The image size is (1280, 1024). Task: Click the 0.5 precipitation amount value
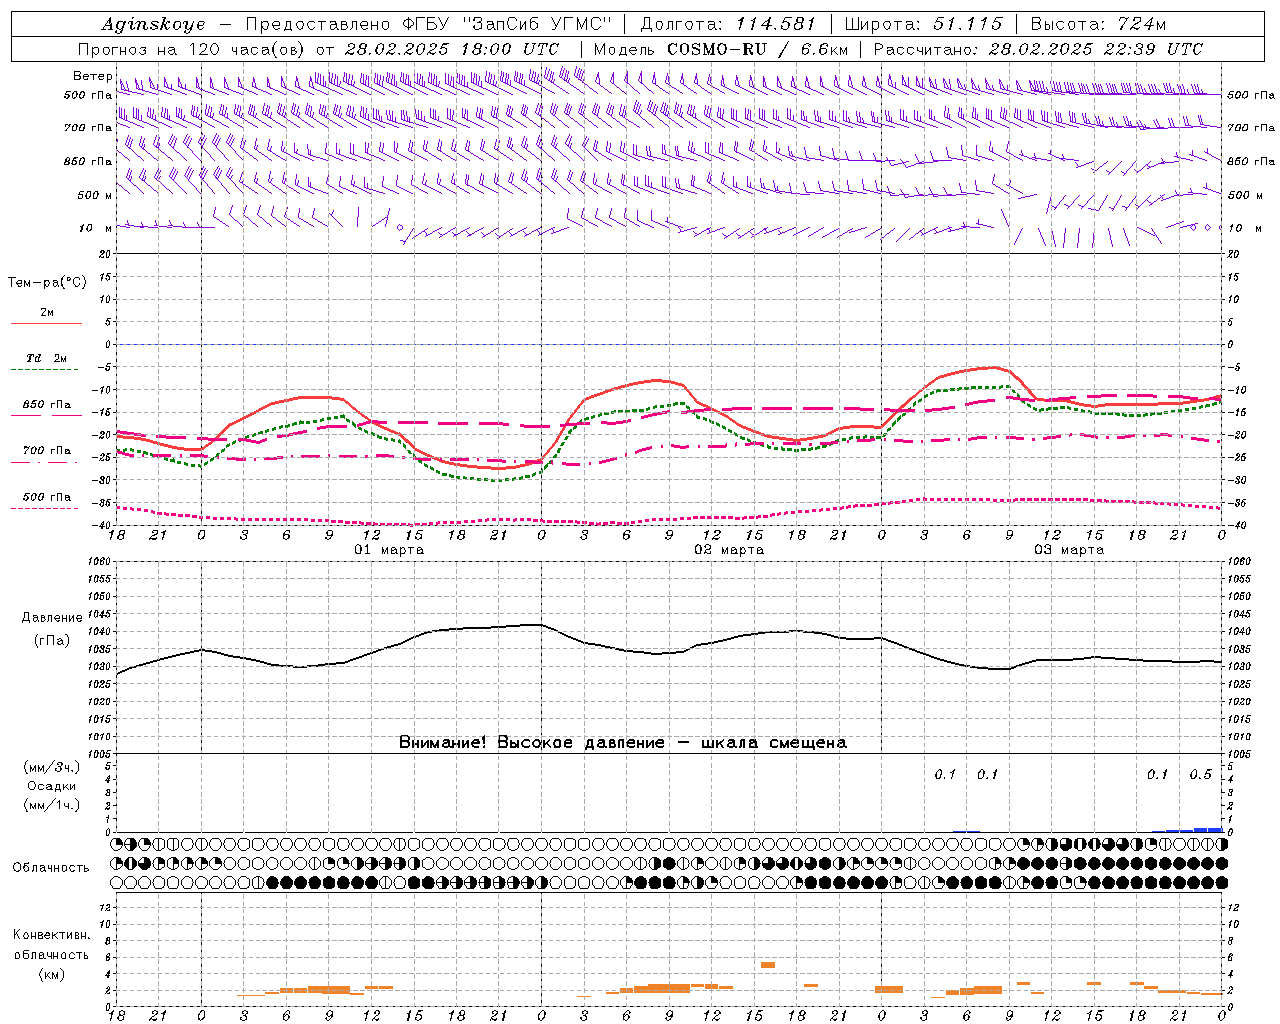(1200, 775)
